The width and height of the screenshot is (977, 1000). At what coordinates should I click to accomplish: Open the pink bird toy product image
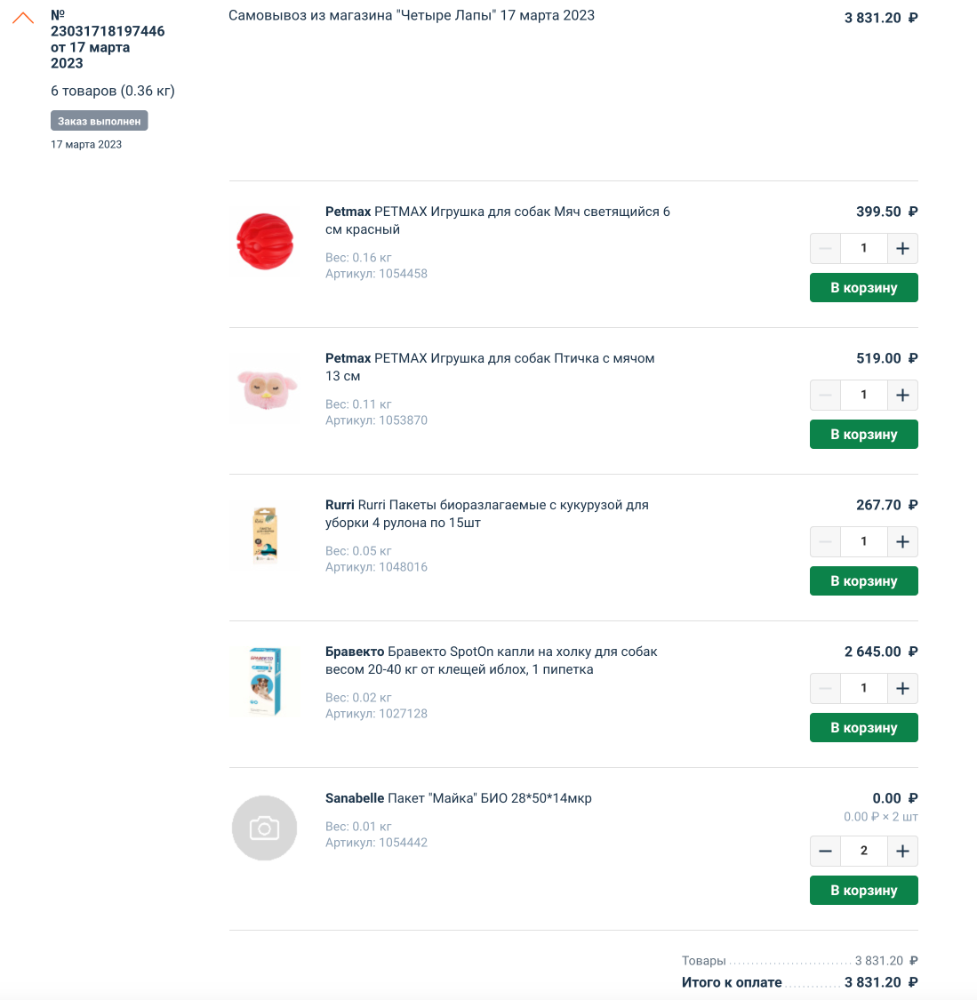click(264, 388)
